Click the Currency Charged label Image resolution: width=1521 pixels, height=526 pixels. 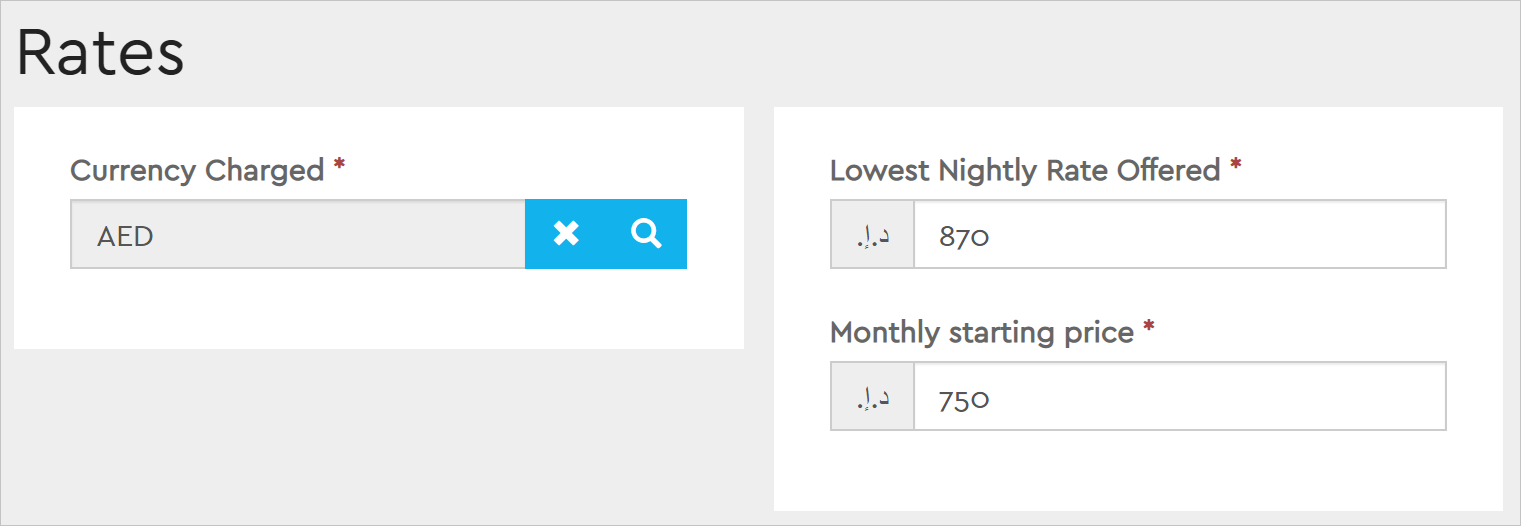[197, 171]
